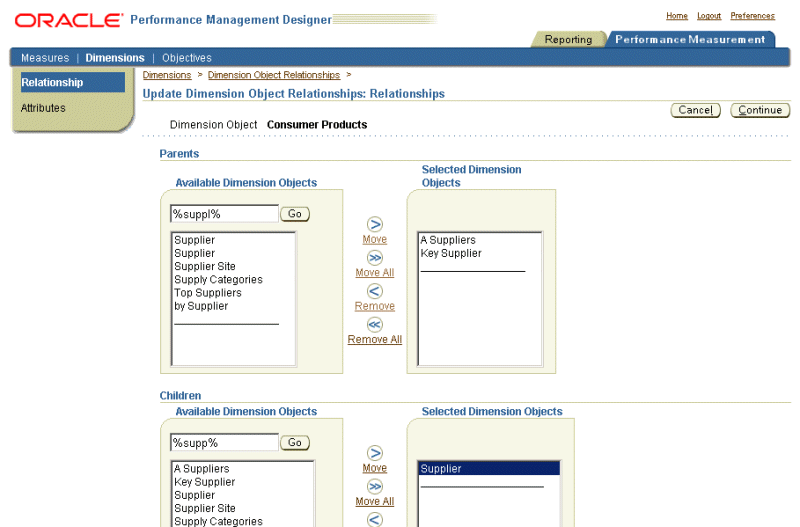Click the Move link in Parents section

(x=375, y=239)
